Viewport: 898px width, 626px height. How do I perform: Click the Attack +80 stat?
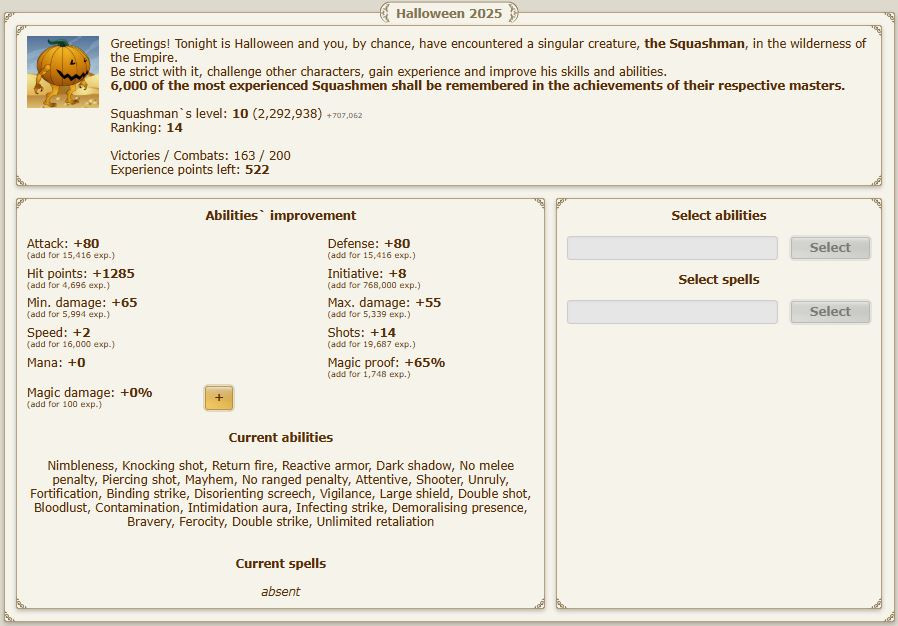coord(63,244)
